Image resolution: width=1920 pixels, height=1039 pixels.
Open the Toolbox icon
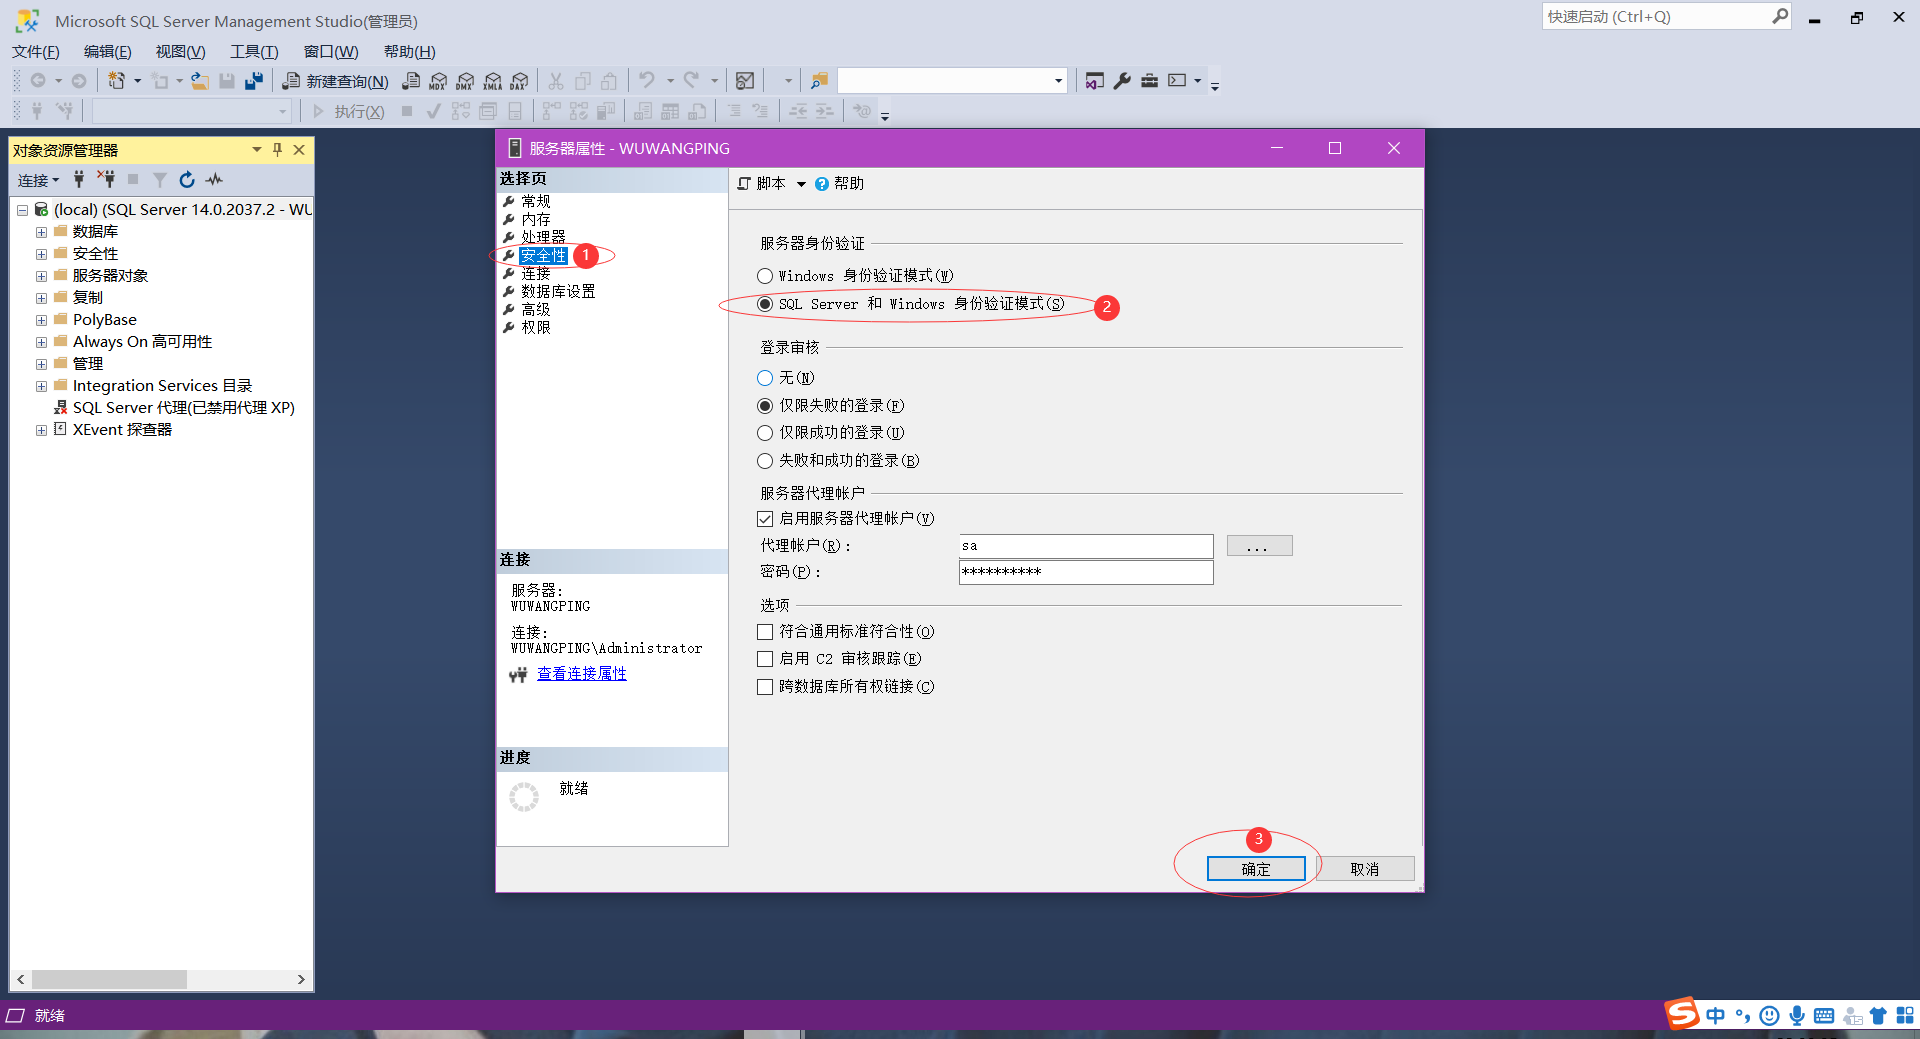pos(1149,81)
